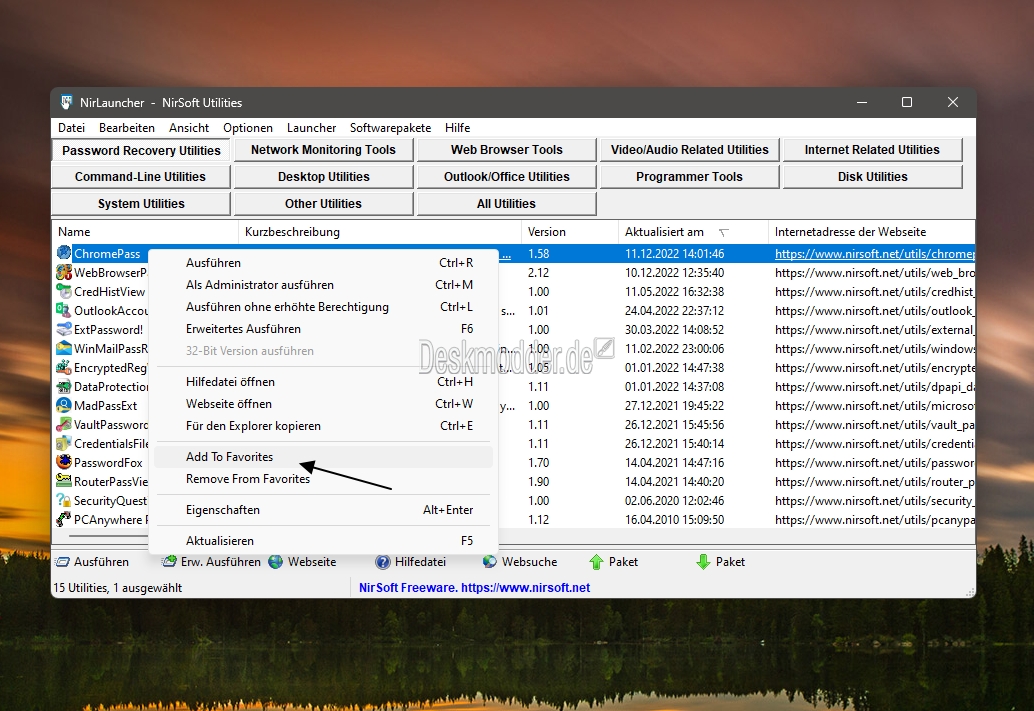Click the Ausführen toolbar icon
Image resolution: width=1034 pixels, height=711 pixels.
coord(63,562)
